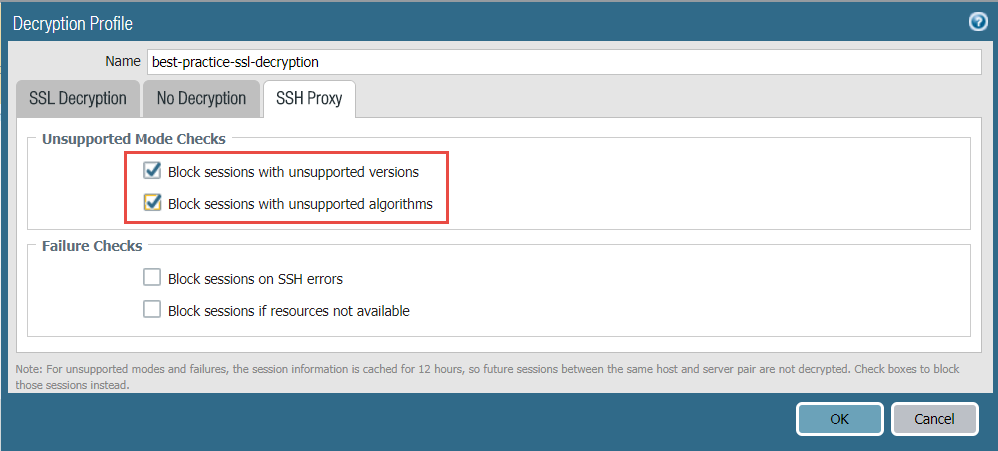Open the No Decryption tab
This screenshot has height=451, width=998.
201,98
